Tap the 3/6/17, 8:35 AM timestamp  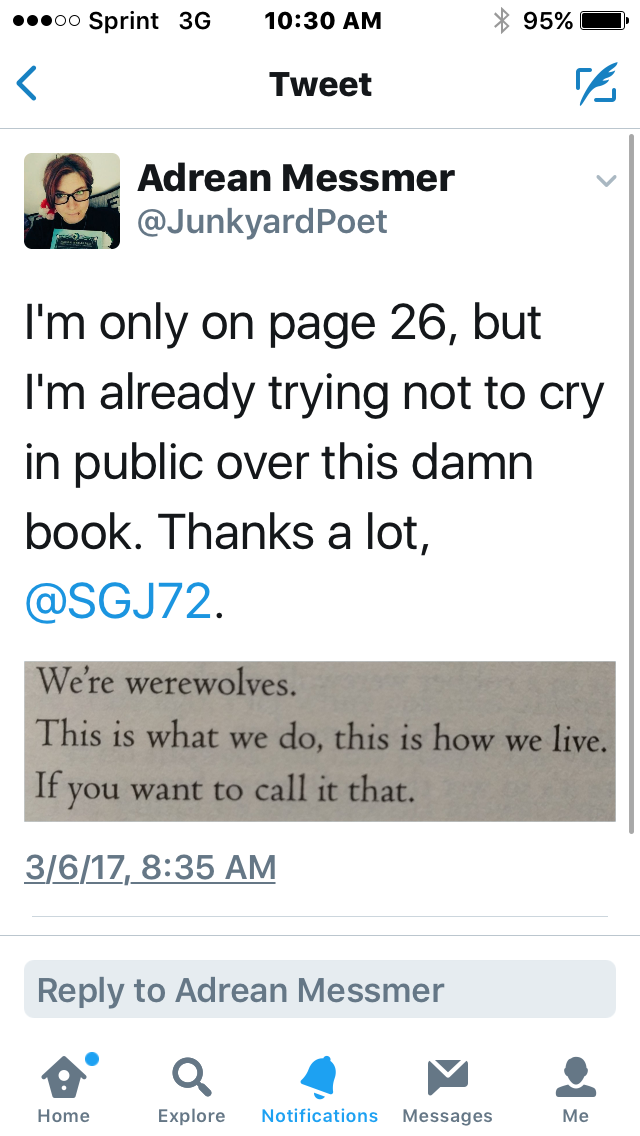pyautogui.click(x=150, y=867)
